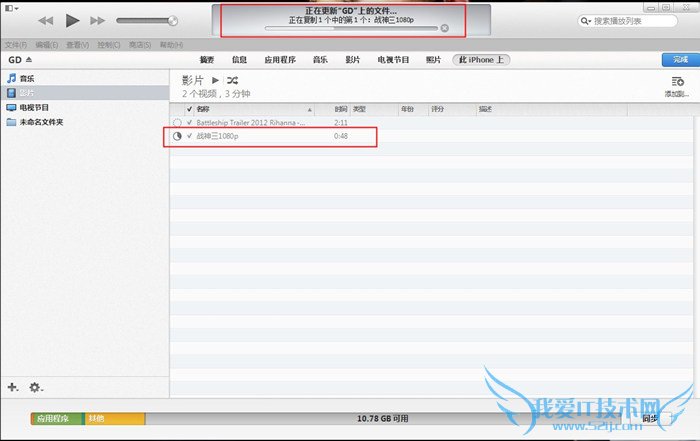
Task: Click the 2:11 duration cell
Action: tap(341, 123)
